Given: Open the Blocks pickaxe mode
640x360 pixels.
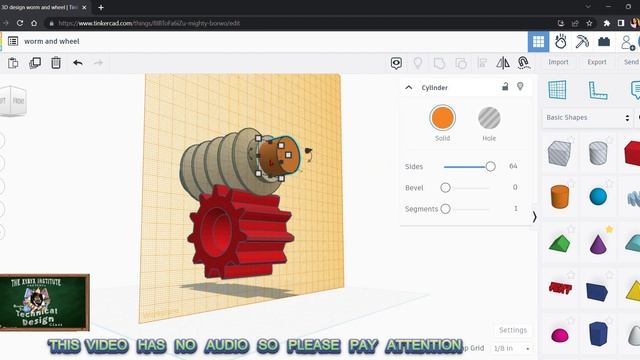Looking at the screenshot, I should click(582, 42).
